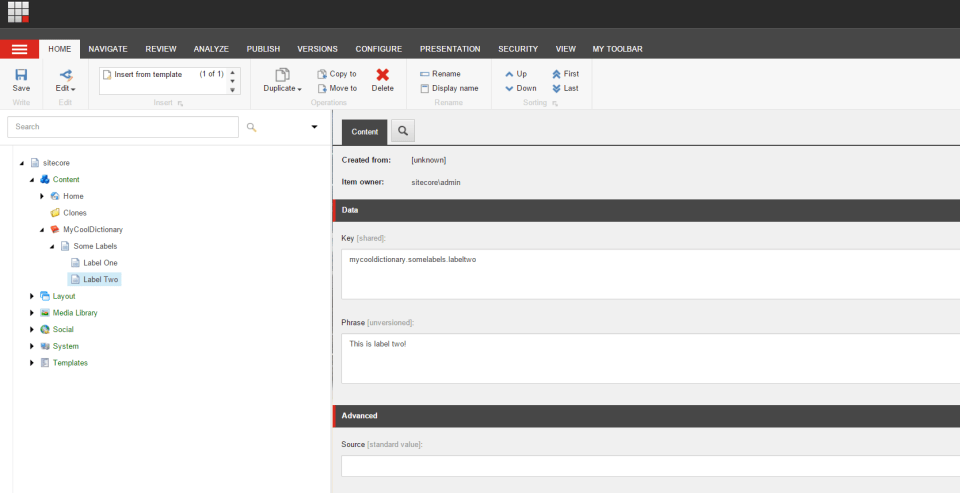
Task: Click the Phrase text field
Action: [x=650, y=358]
